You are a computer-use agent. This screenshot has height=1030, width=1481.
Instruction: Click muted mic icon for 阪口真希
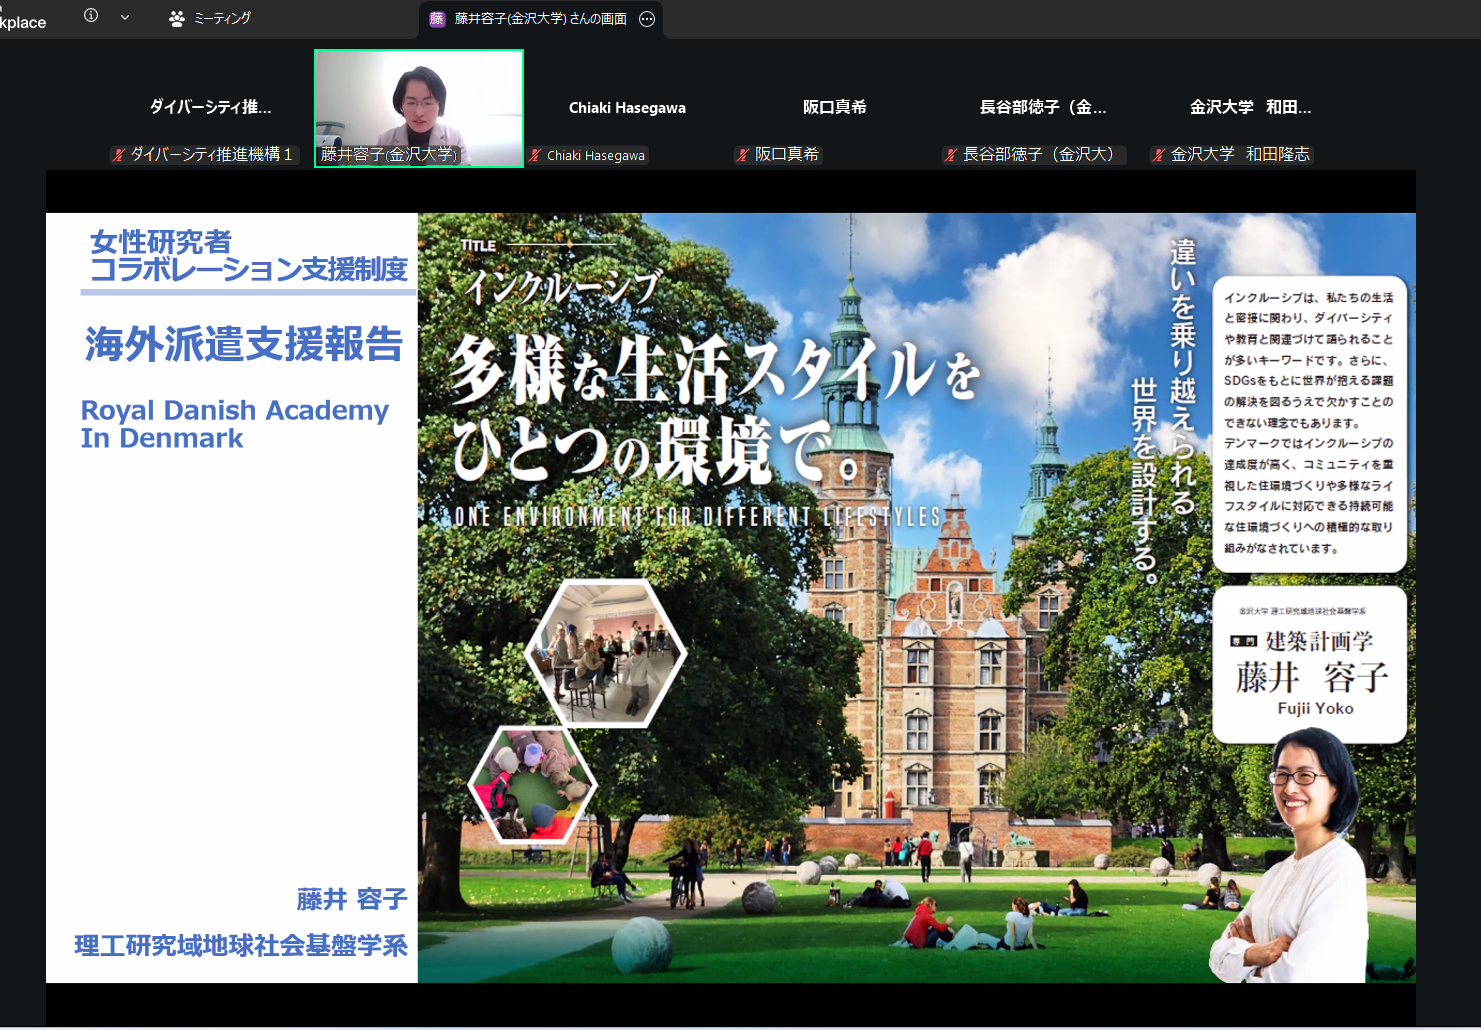coord(743,155)
